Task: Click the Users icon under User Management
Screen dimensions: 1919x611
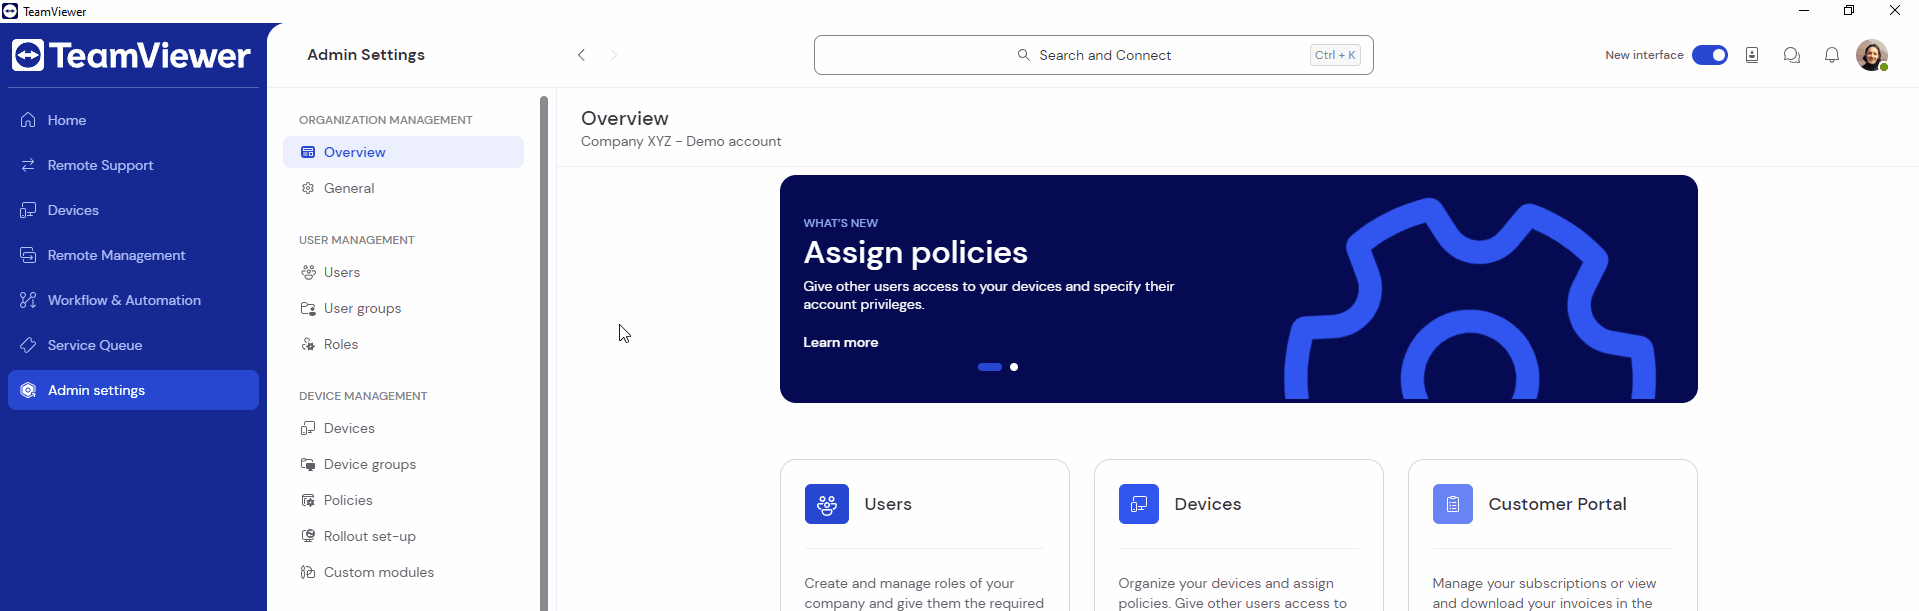Action: [x=308, y=272]
